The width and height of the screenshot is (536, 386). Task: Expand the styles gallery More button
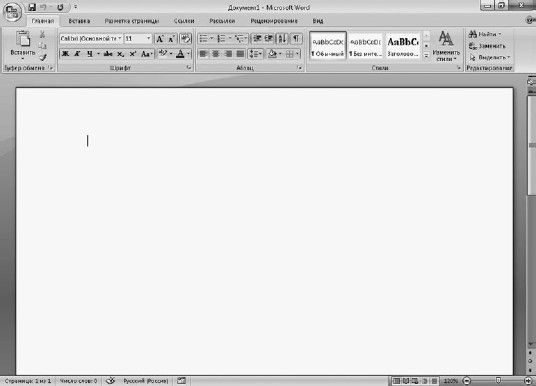(x=426, y=56)
